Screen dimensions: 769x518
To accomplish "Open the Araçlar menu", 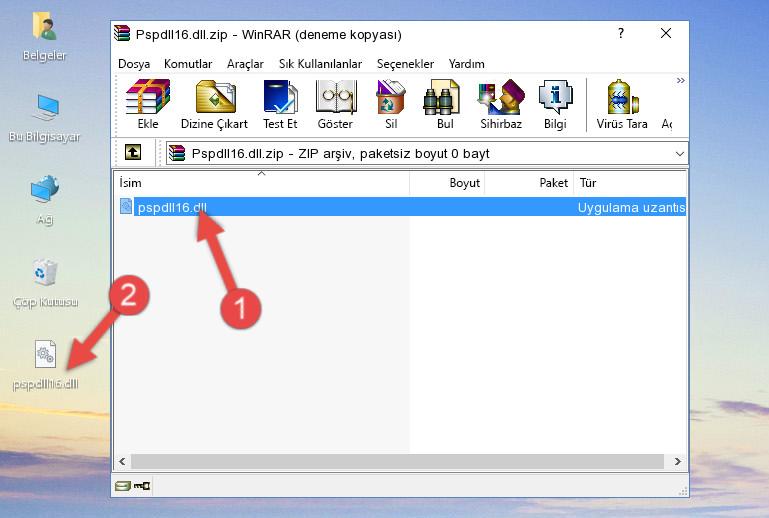I will click(245, 64).
